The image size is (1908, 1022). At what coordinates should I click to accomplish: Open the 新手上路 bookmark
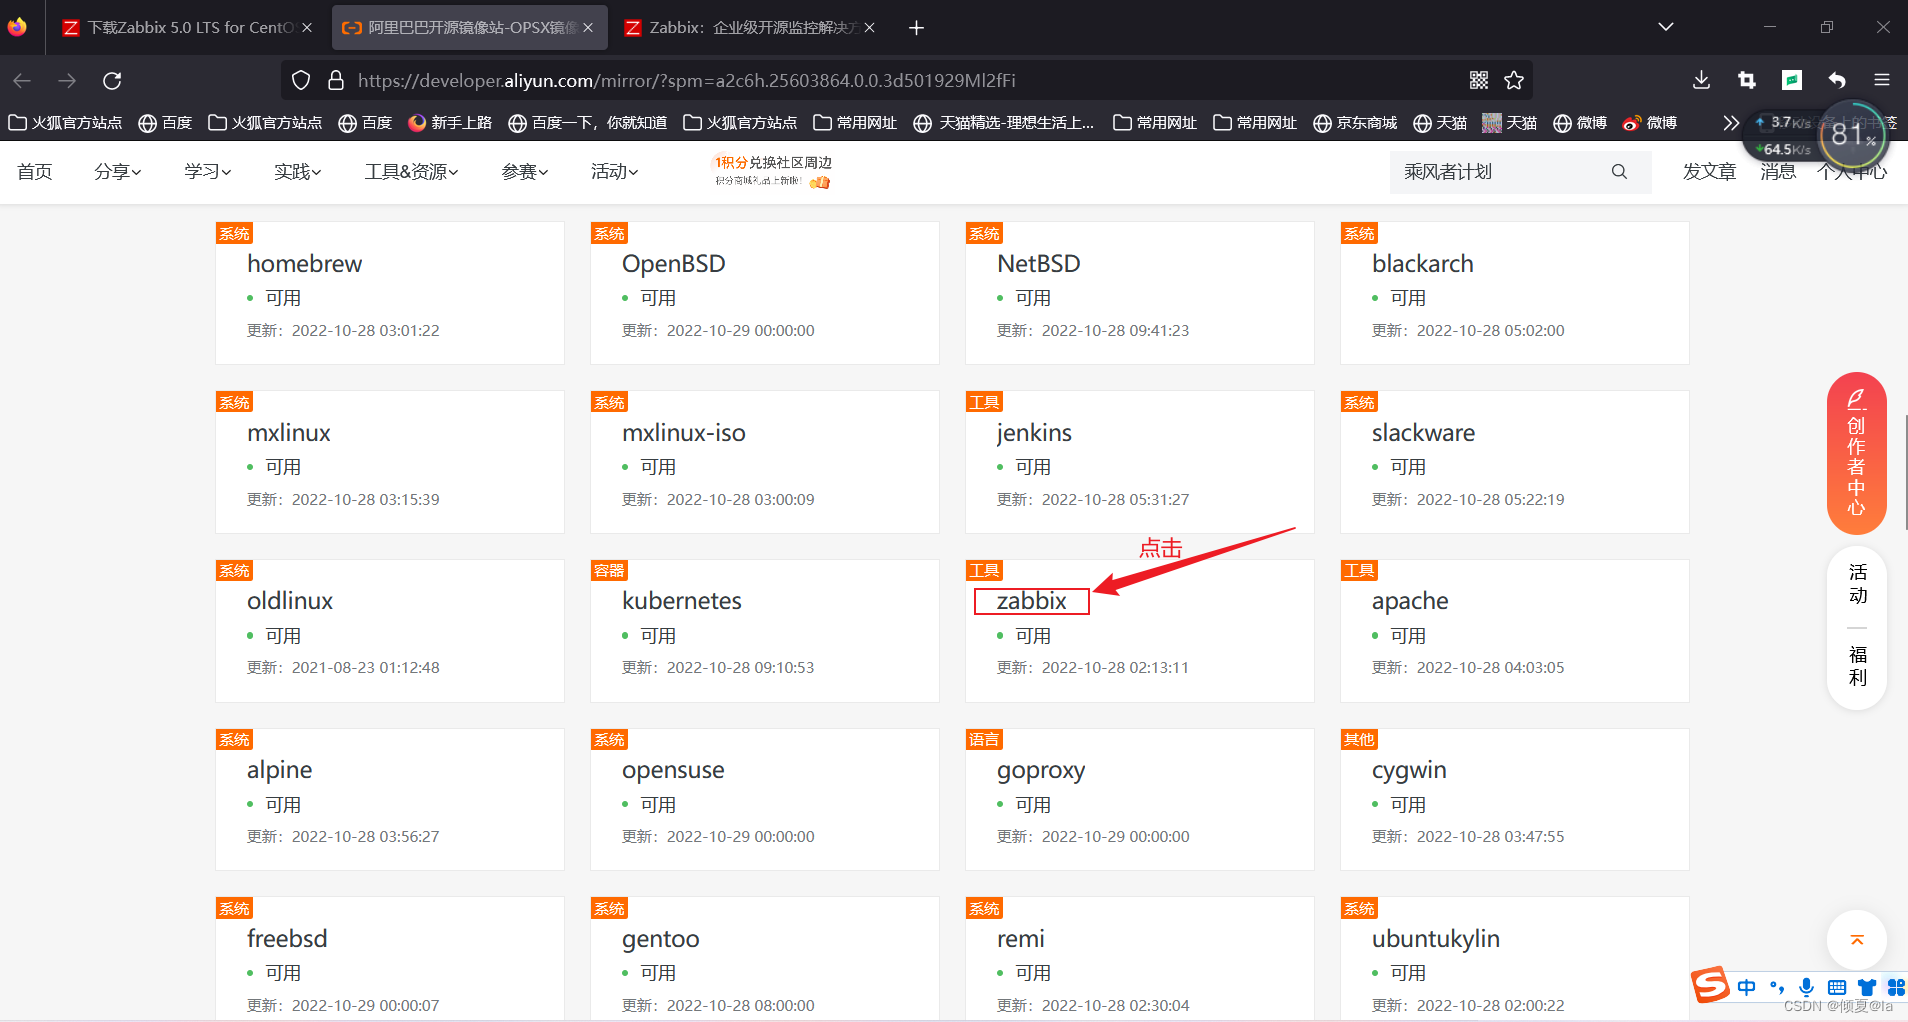(450, 123)
